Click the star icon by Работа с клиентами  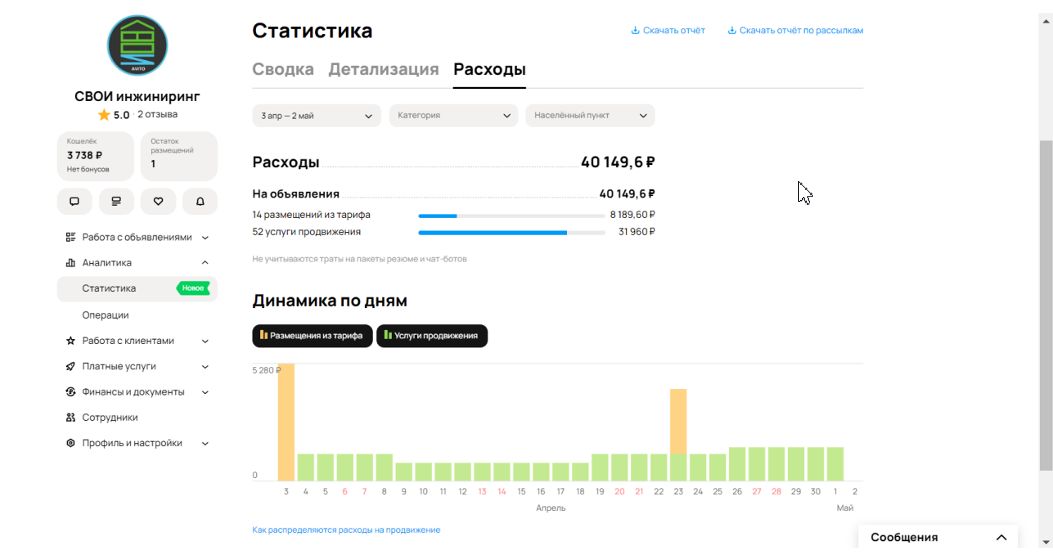(71, 340)
